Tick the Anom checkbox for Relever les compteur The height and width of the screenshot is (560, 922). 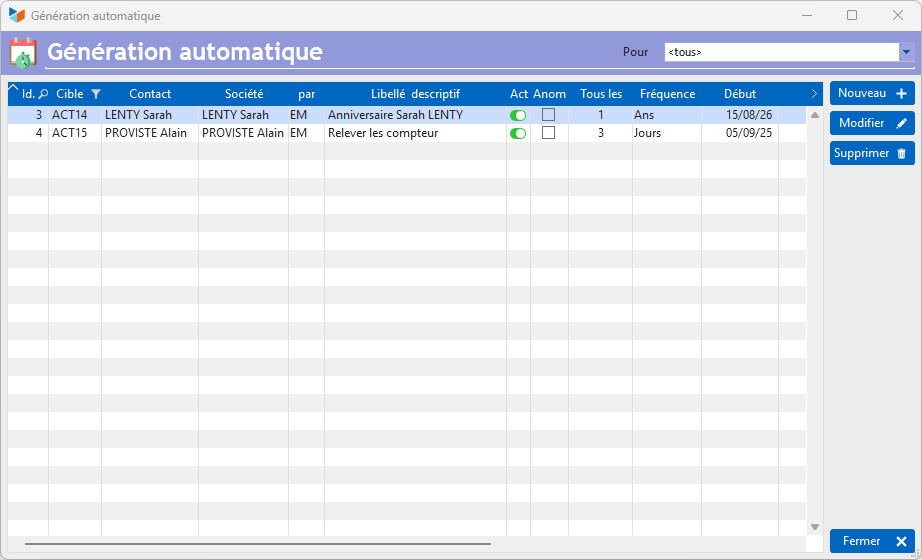[x=548, y=133]
